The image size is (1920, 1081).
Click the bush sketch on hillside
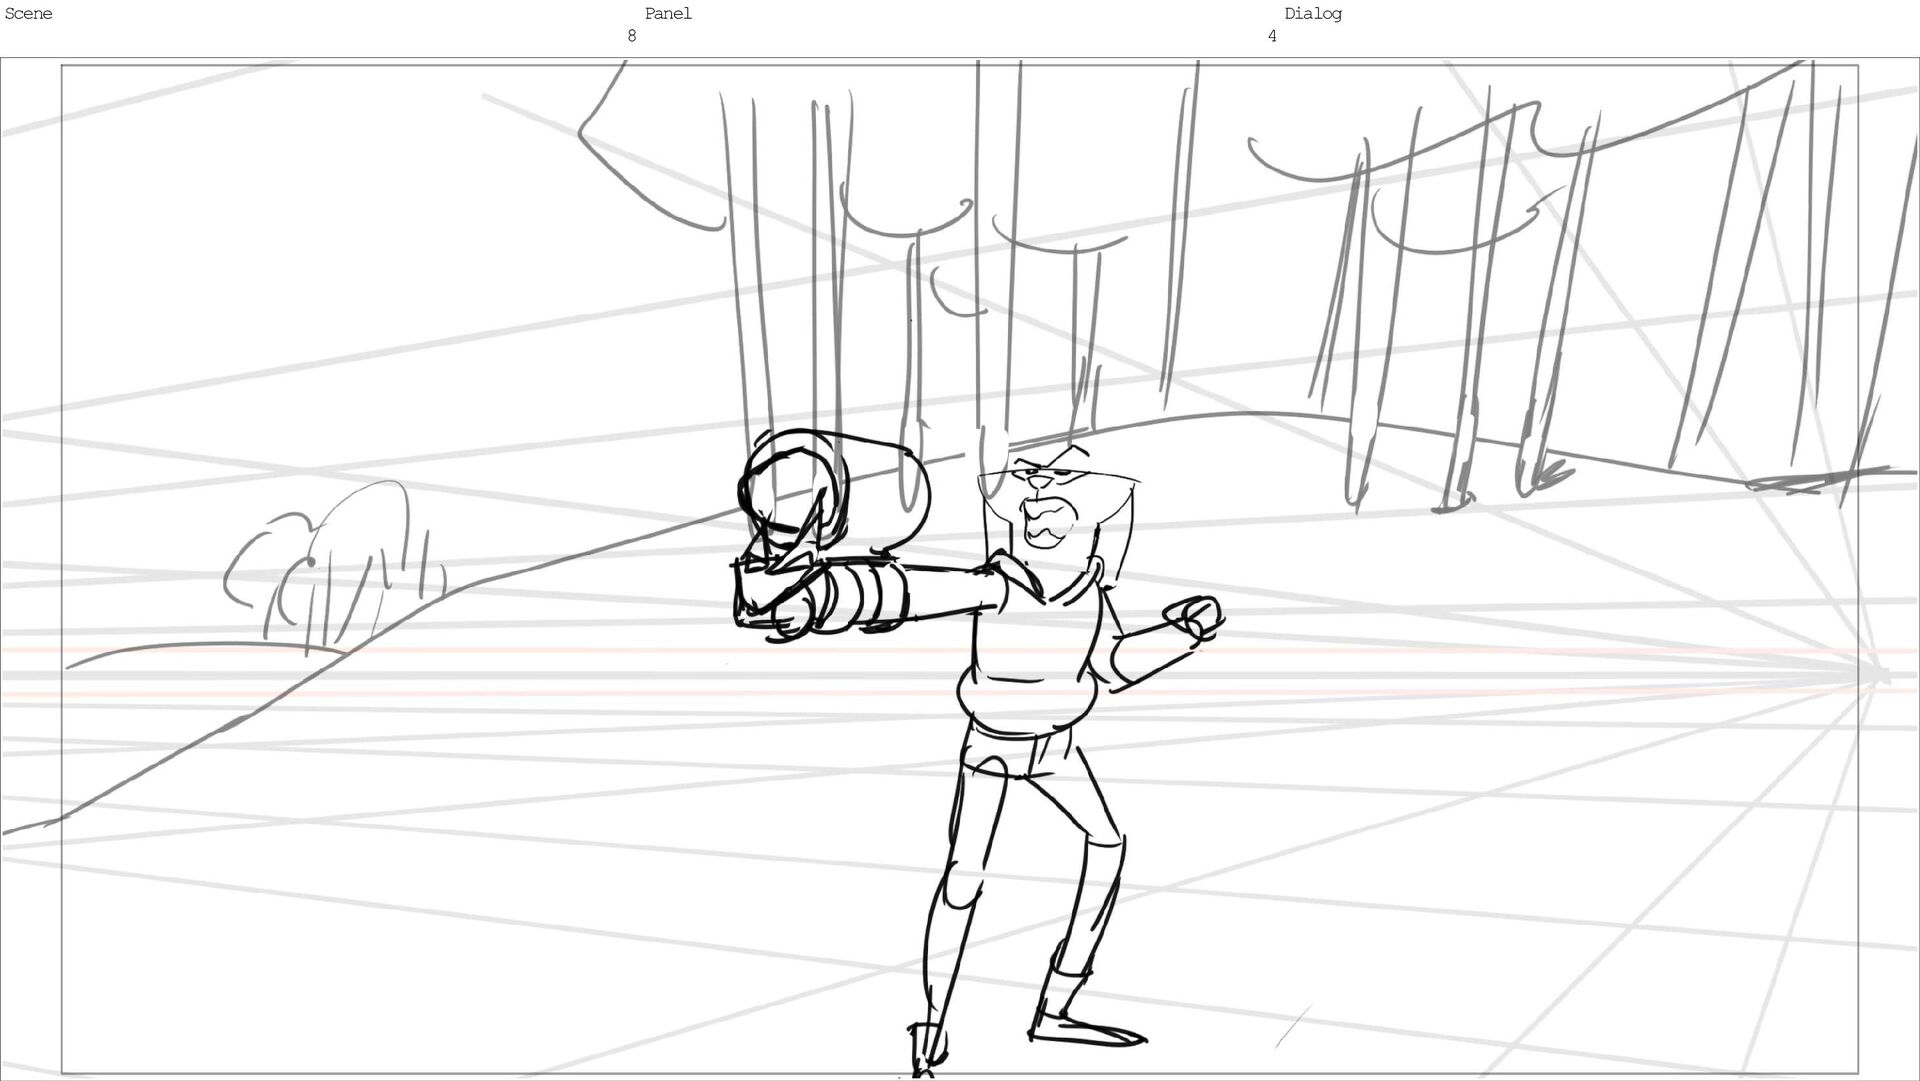coord(335,570)
